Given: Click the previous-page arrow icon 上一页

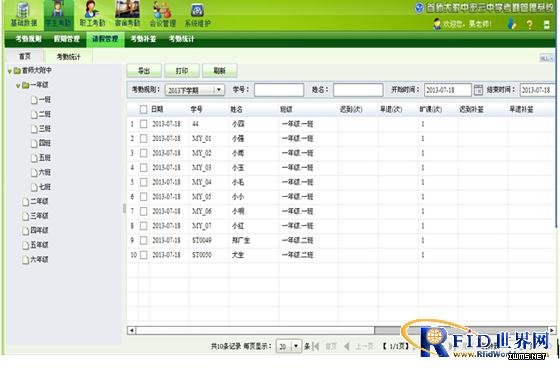Looking at the screenshot, I should 346,346.
